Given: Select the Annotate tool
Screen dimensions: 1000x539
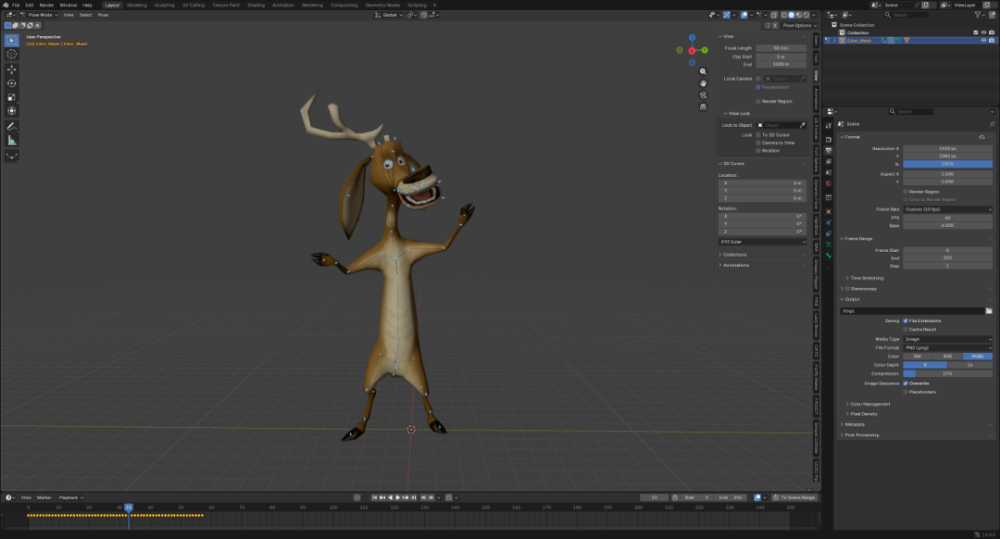Looking at the screenshot, I should 11,126.
